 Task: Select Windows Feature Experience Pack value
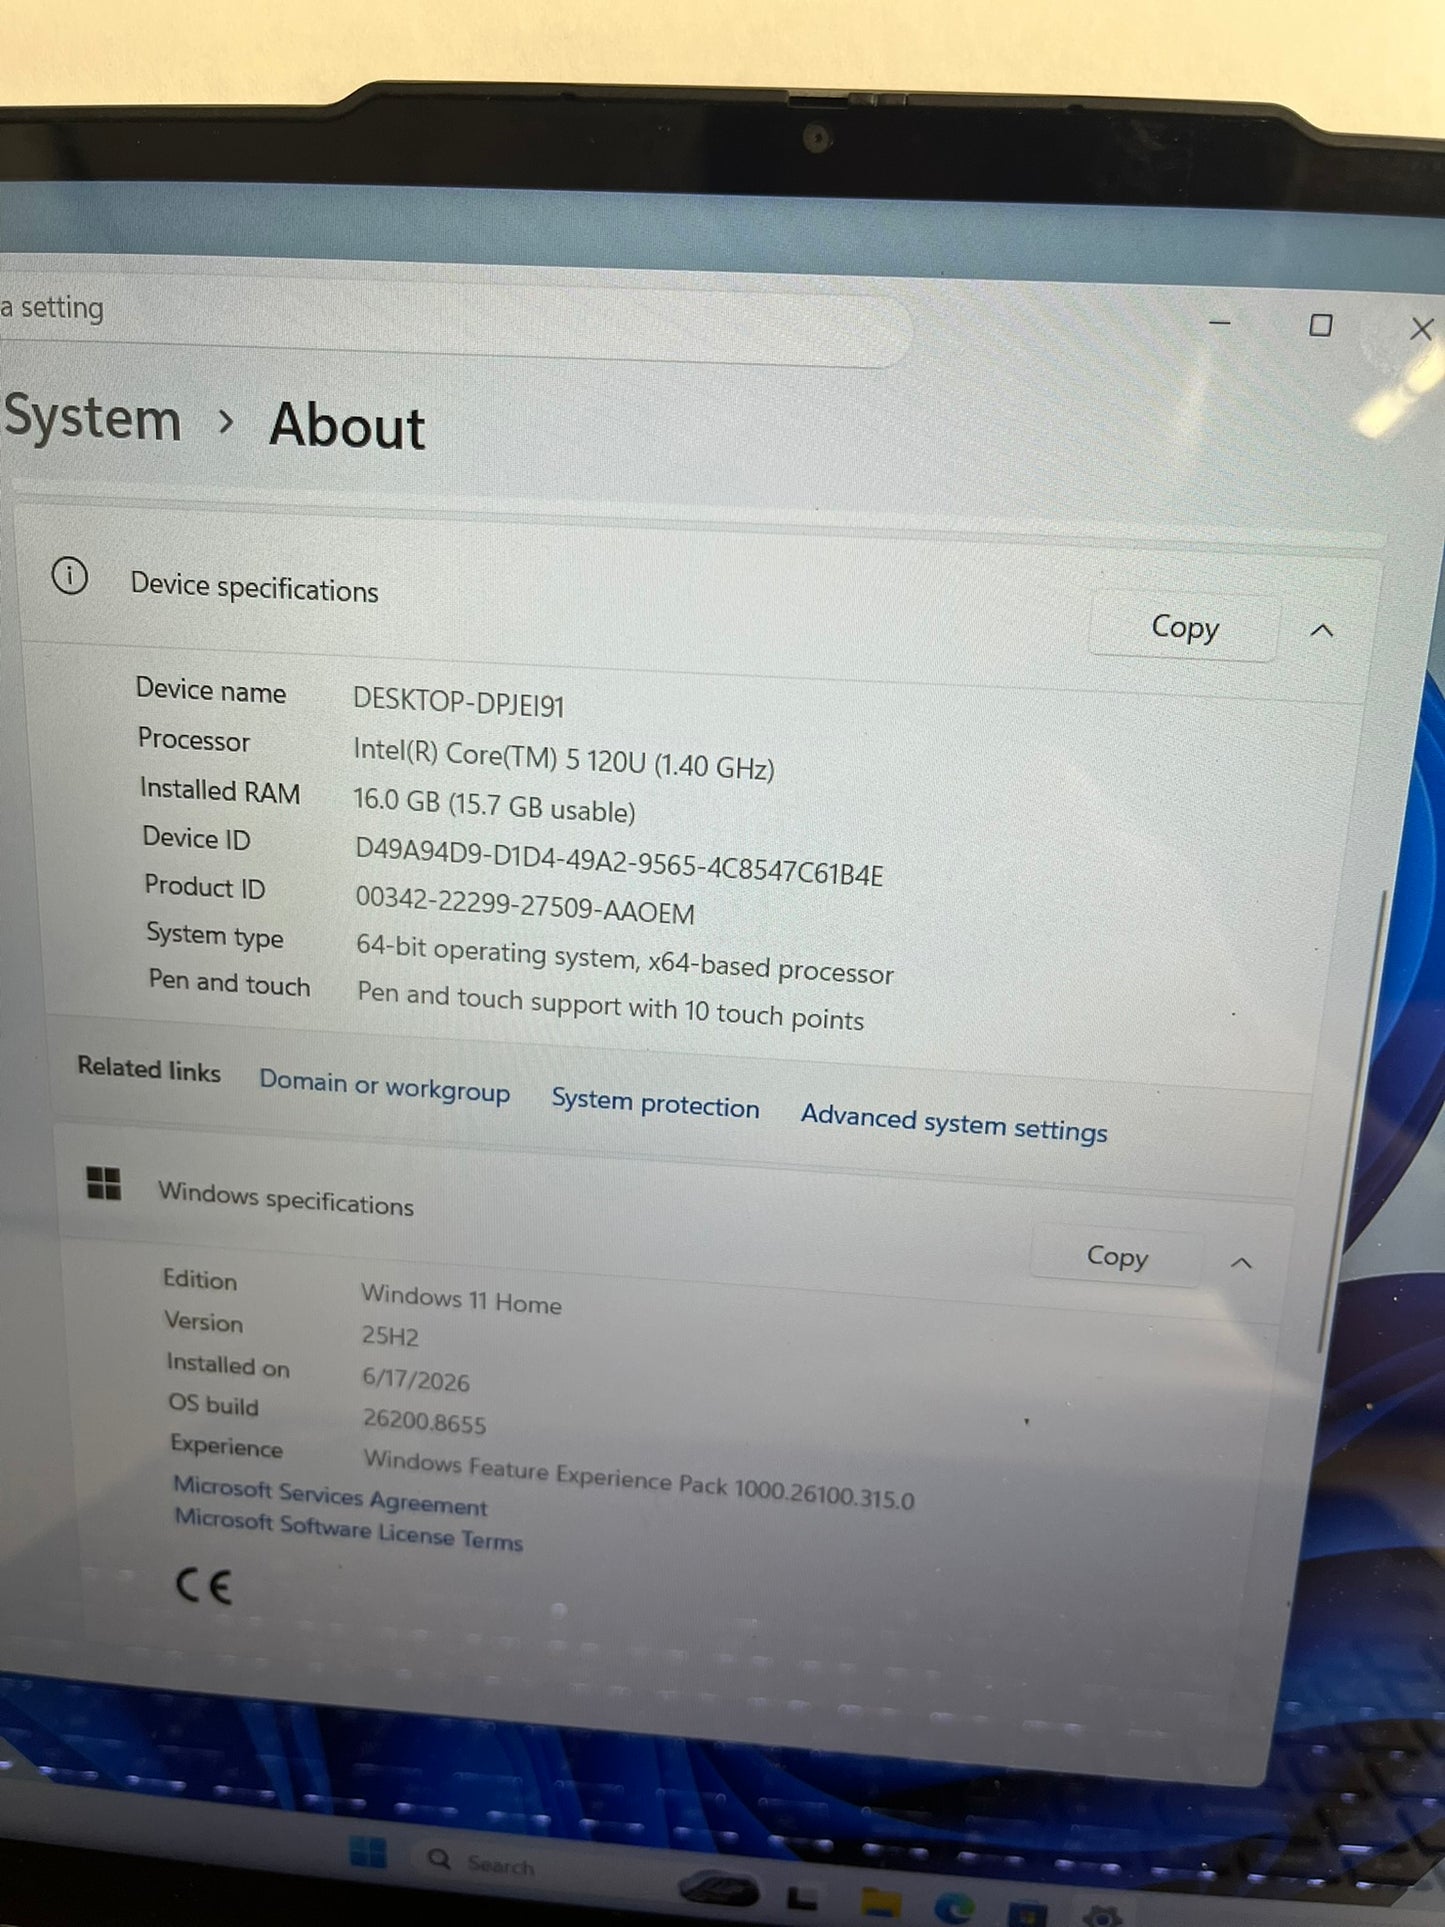(639, 1479)
